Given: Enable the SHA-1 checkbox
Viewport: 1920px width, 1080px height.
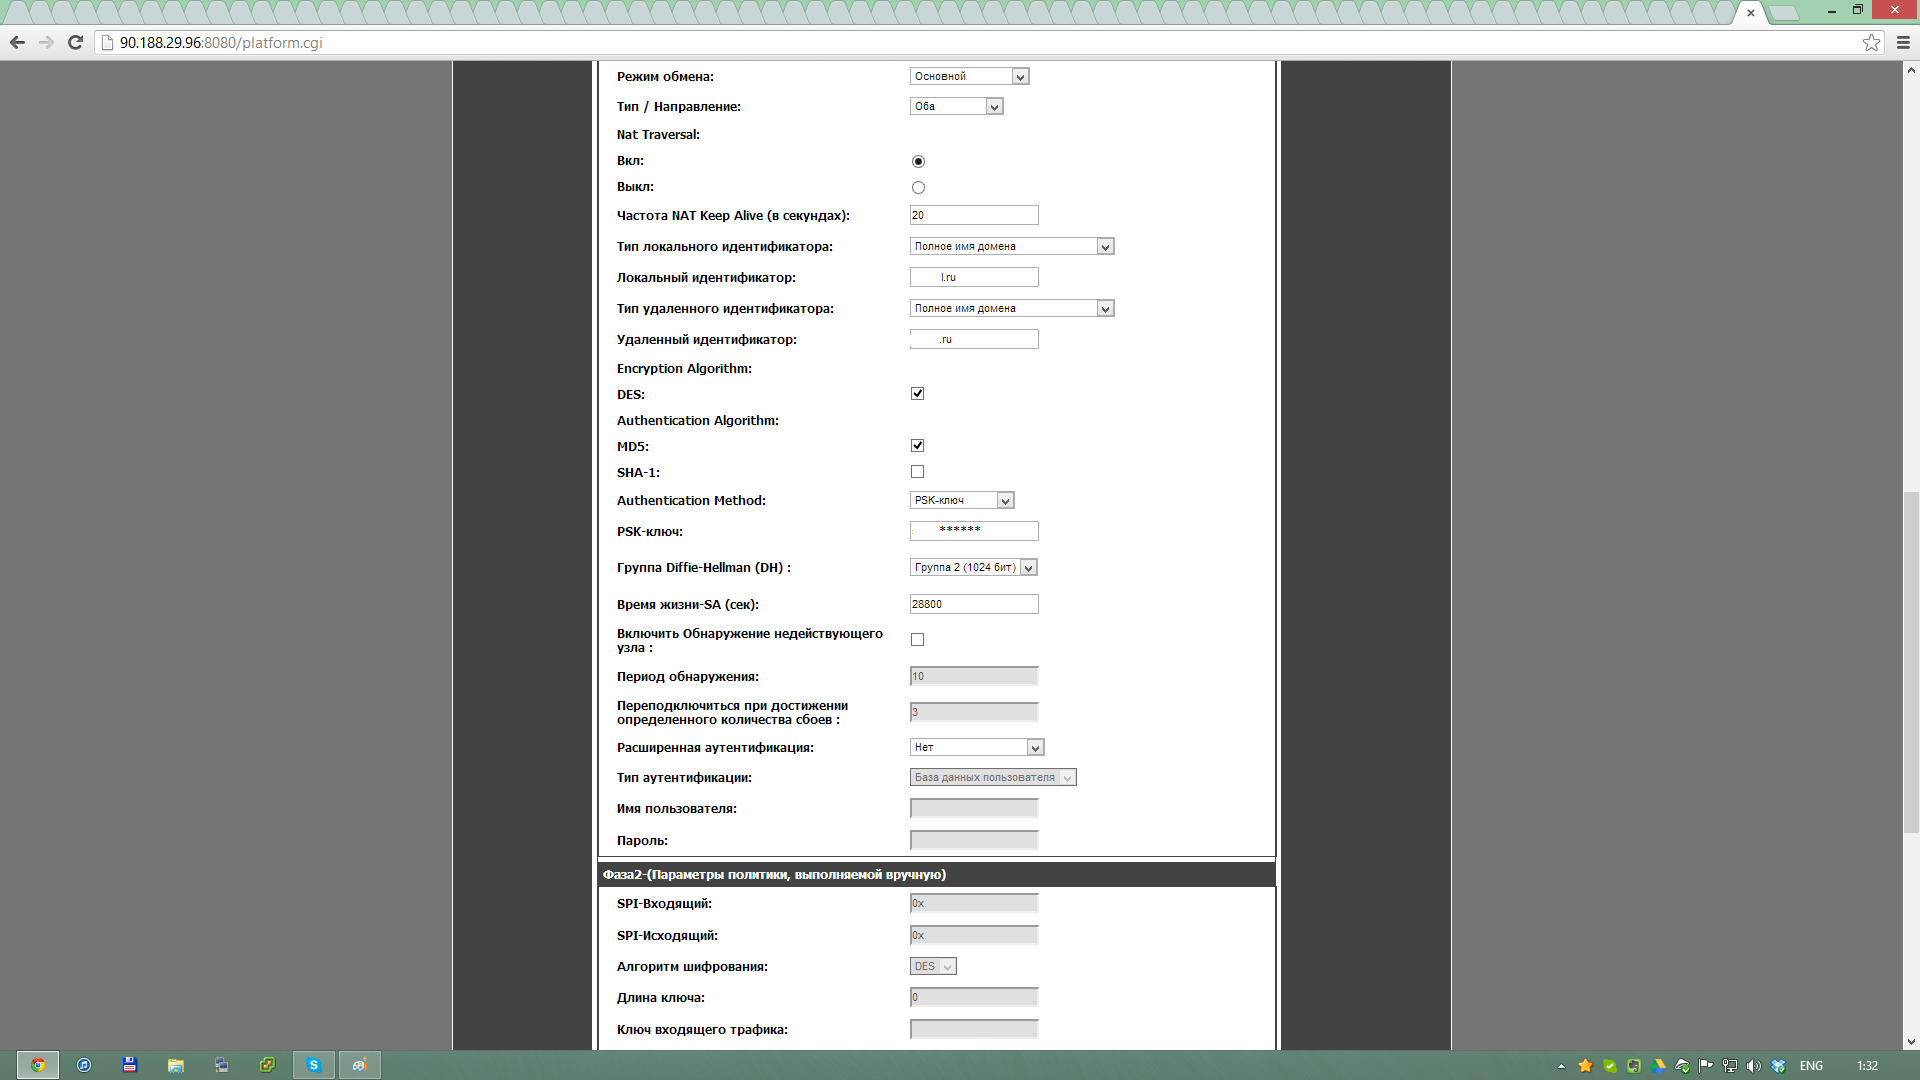Looking at the screenshot, I should [x=917, y=472].
